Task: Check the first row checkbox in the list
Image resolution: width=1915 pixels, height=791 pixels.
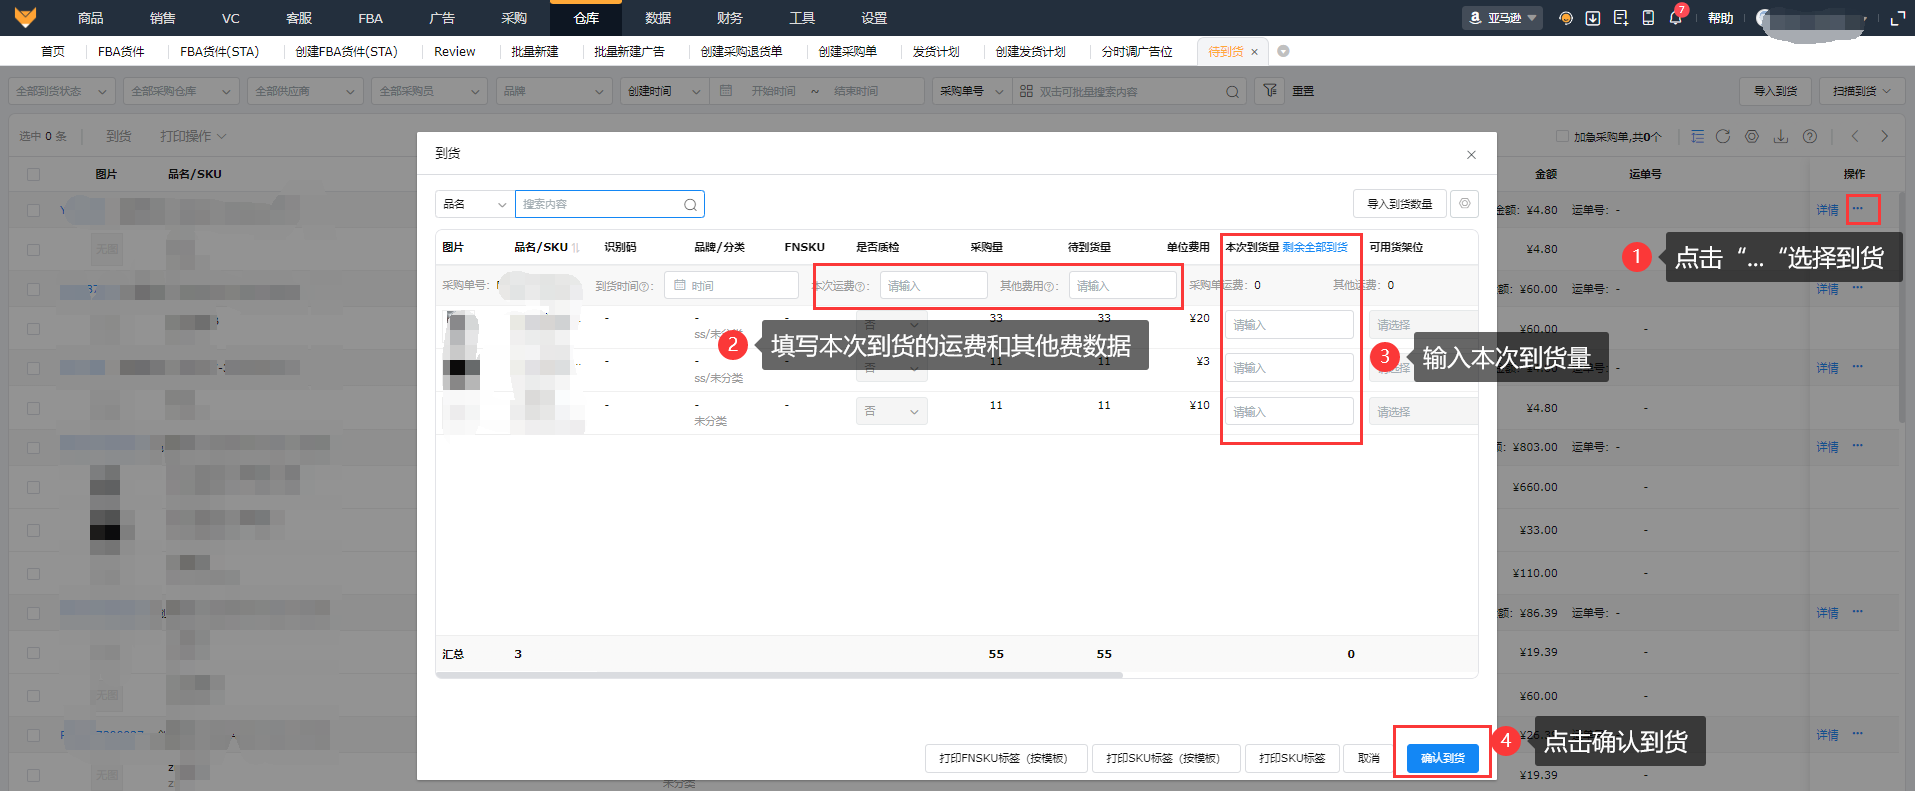Action: point(33,210)
